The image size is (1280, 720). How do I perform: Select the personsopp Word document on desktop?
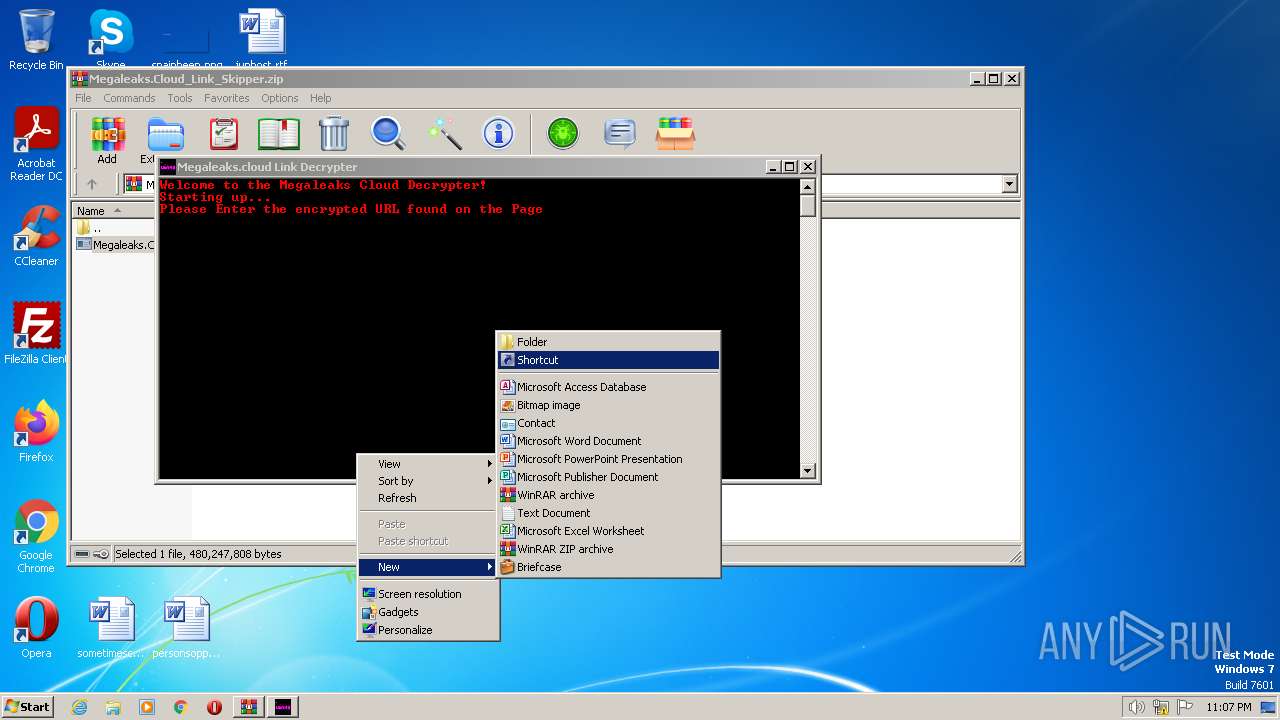[186, 628]
